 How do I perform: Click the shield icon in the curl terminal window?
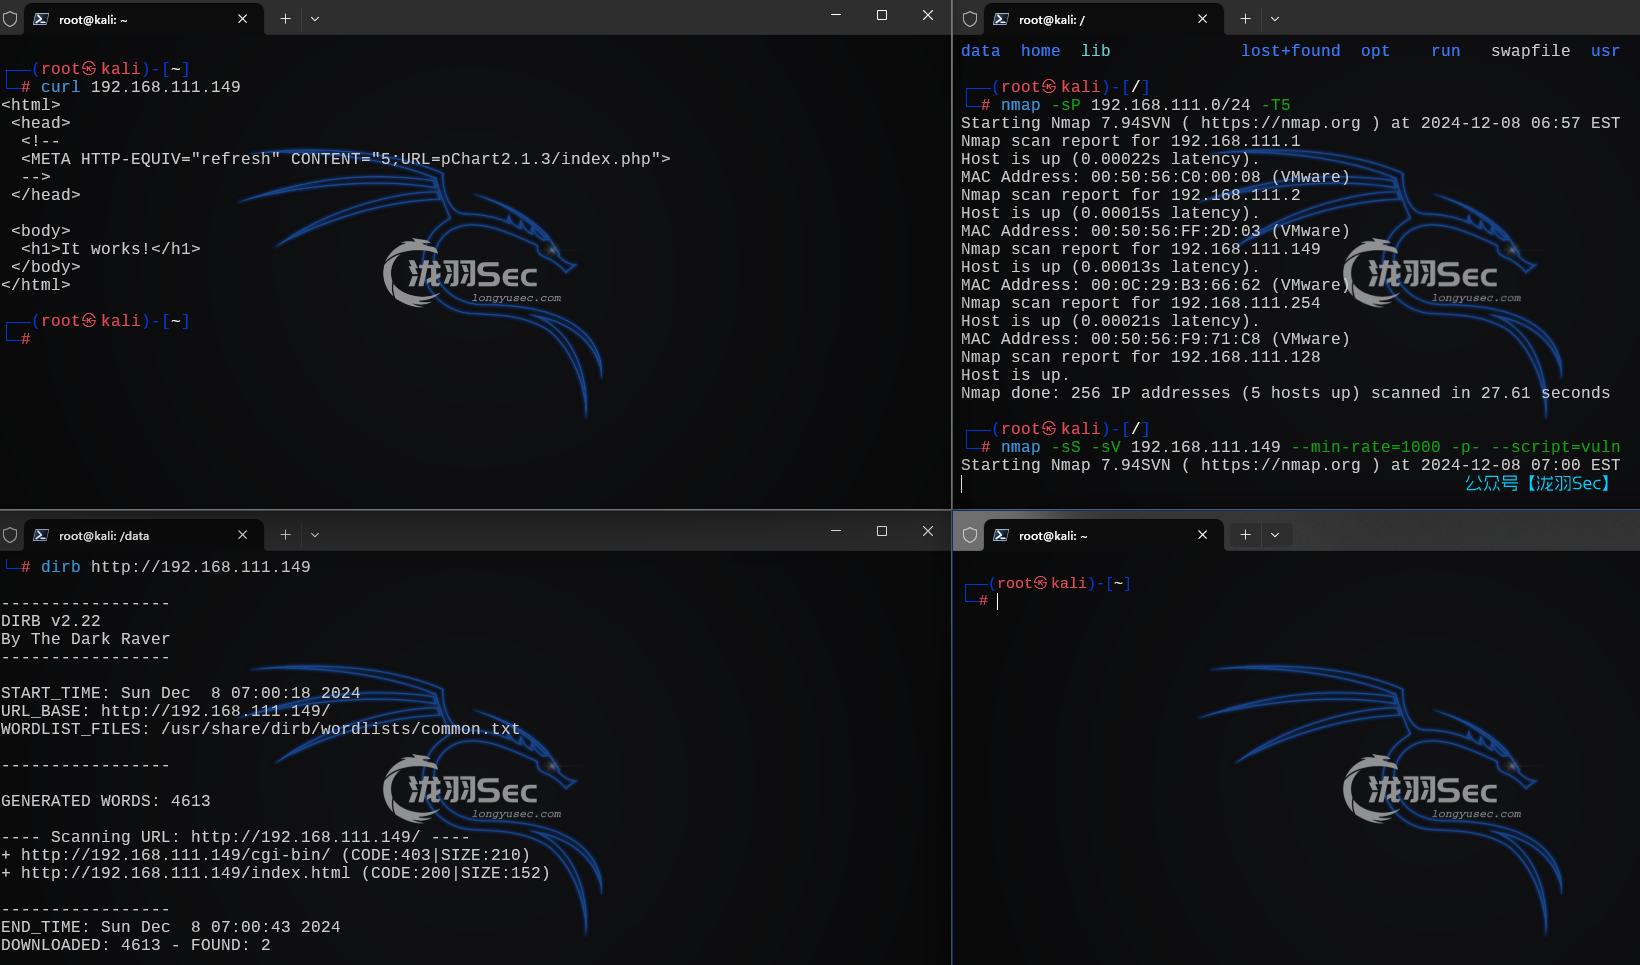click(10, 19)
